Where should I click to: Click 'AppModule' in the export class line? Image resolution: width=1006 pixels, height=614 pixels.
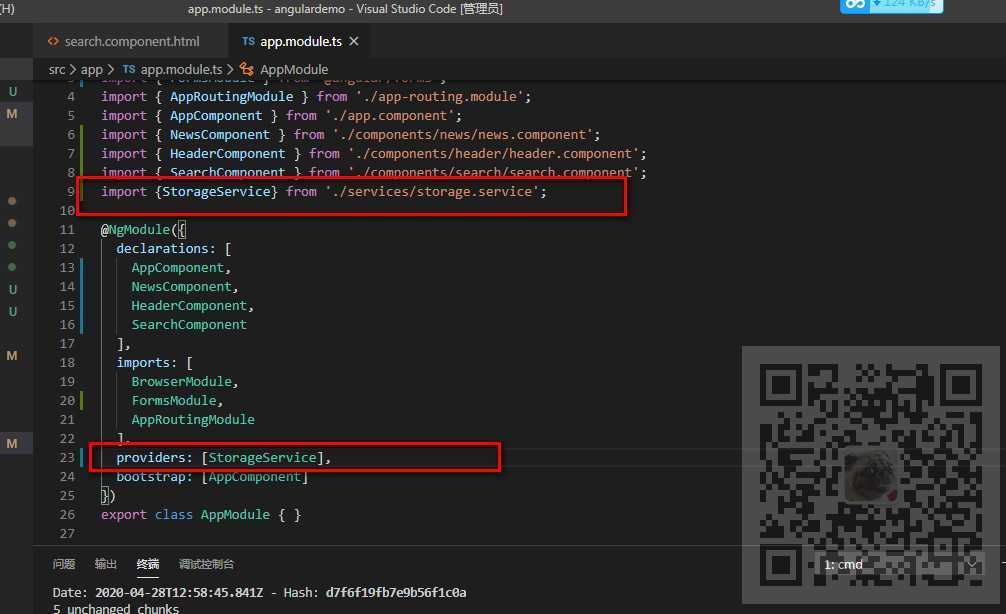coord(235,515)
